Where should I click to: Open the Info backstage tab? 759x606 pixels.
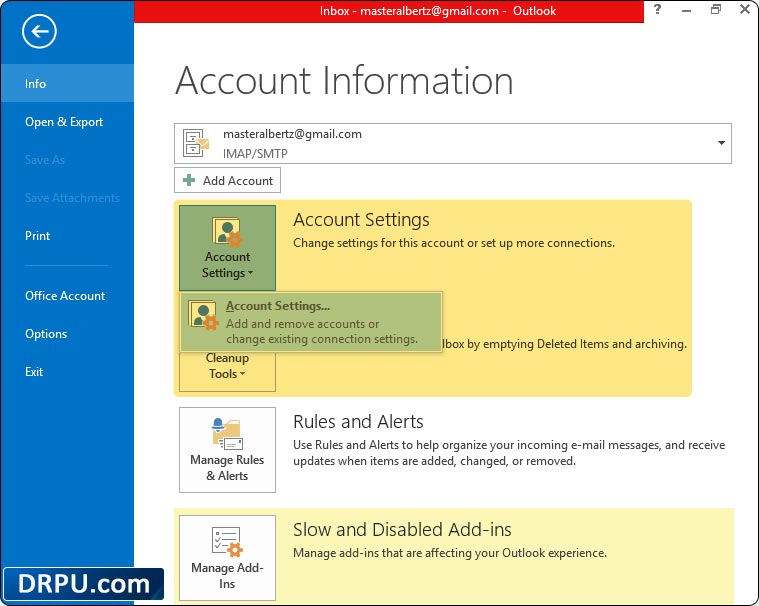coord(67,83)
